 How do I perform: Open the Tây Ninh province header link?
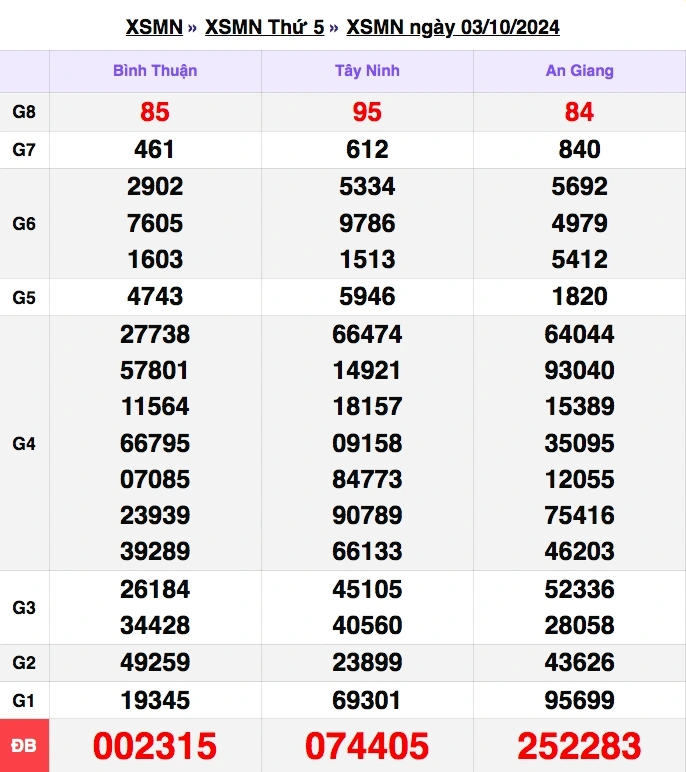367,71
